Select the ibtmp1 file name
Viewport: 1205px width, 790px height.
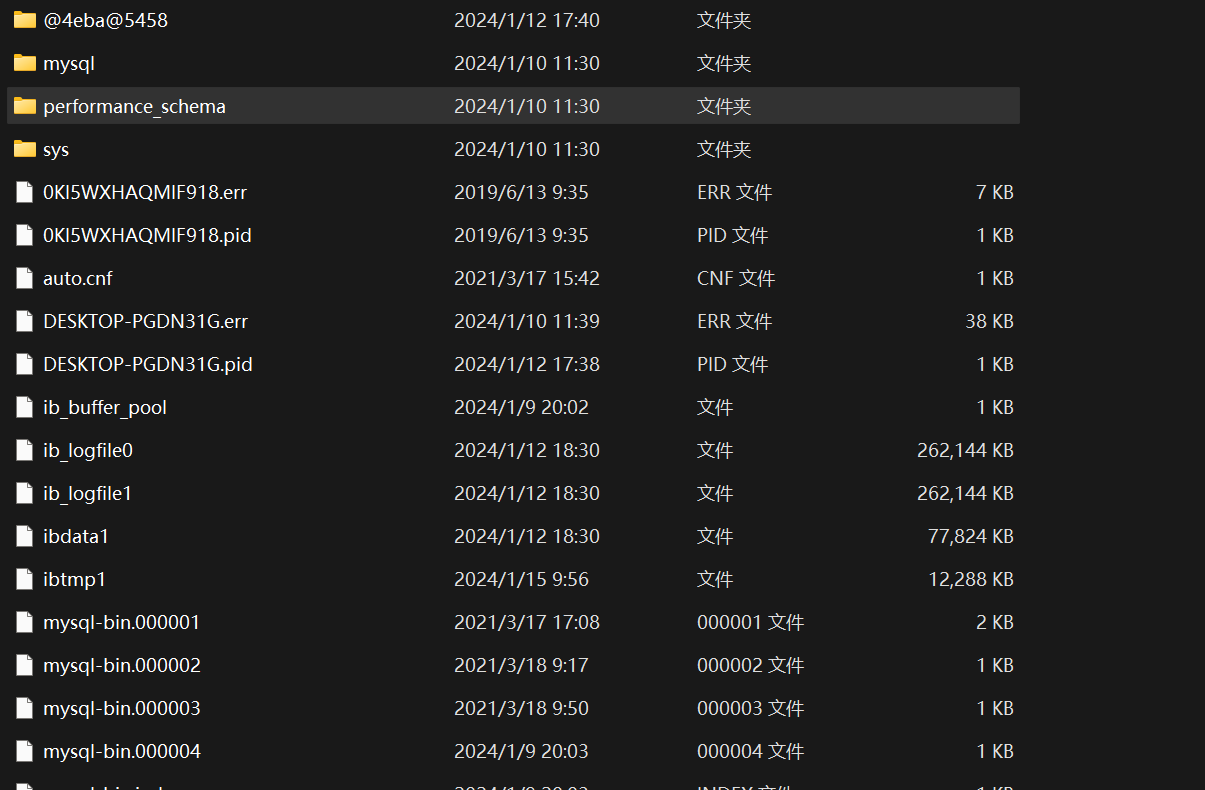pyautogui.click(x=74, y=580)
